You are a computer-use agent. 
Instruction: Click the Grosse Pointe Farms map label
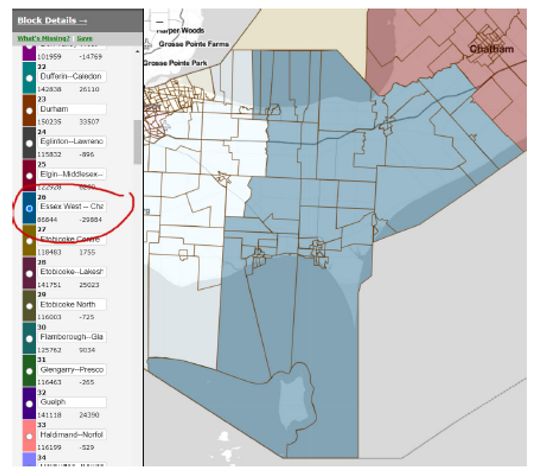pos(194,44)
